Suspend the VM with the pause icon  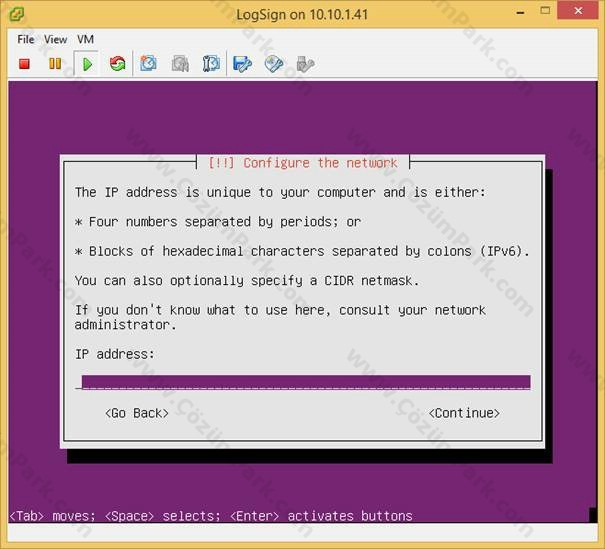coord(55,64)
